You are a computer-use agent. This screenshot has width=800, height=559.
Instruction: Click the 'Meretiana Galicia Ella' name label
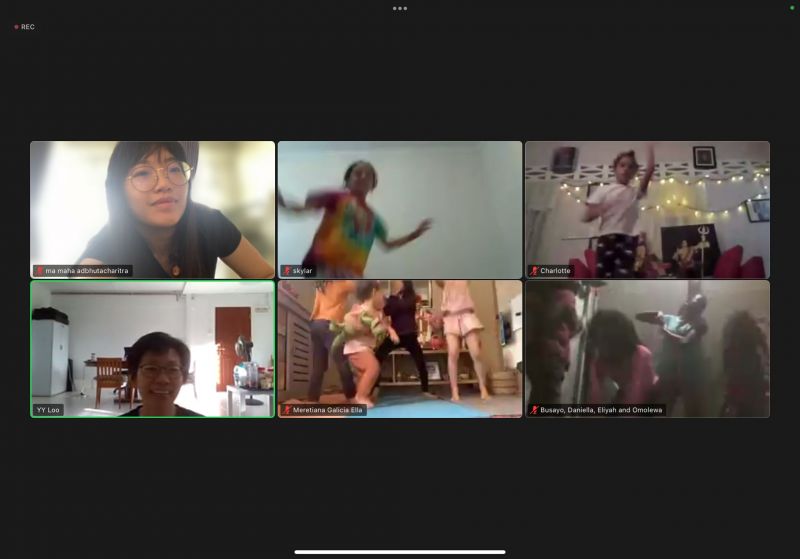328,410
